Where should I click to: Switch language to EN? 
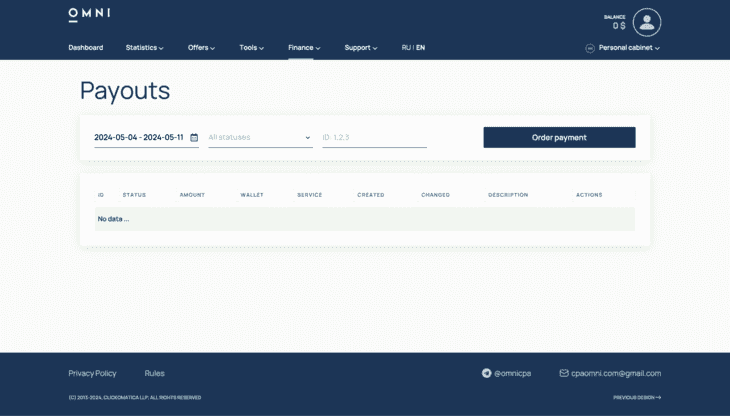coord(420,47)
